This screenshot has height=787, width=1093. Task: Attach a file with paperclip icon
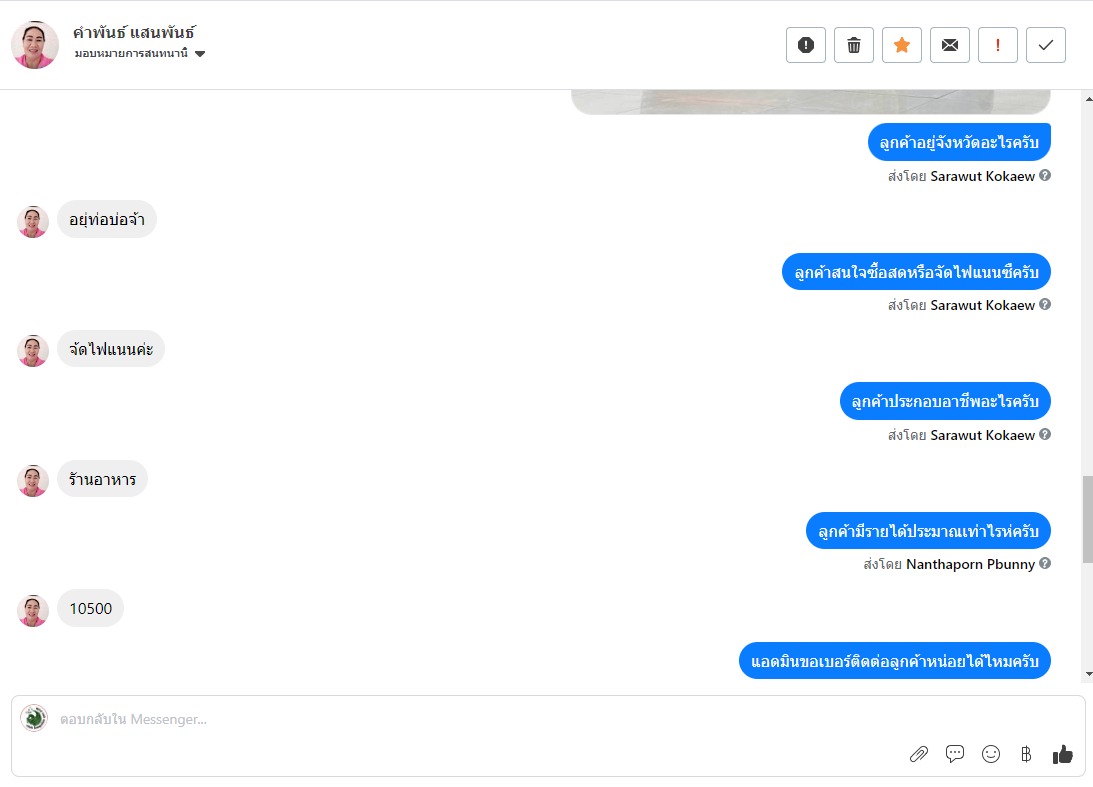[919, 754]
